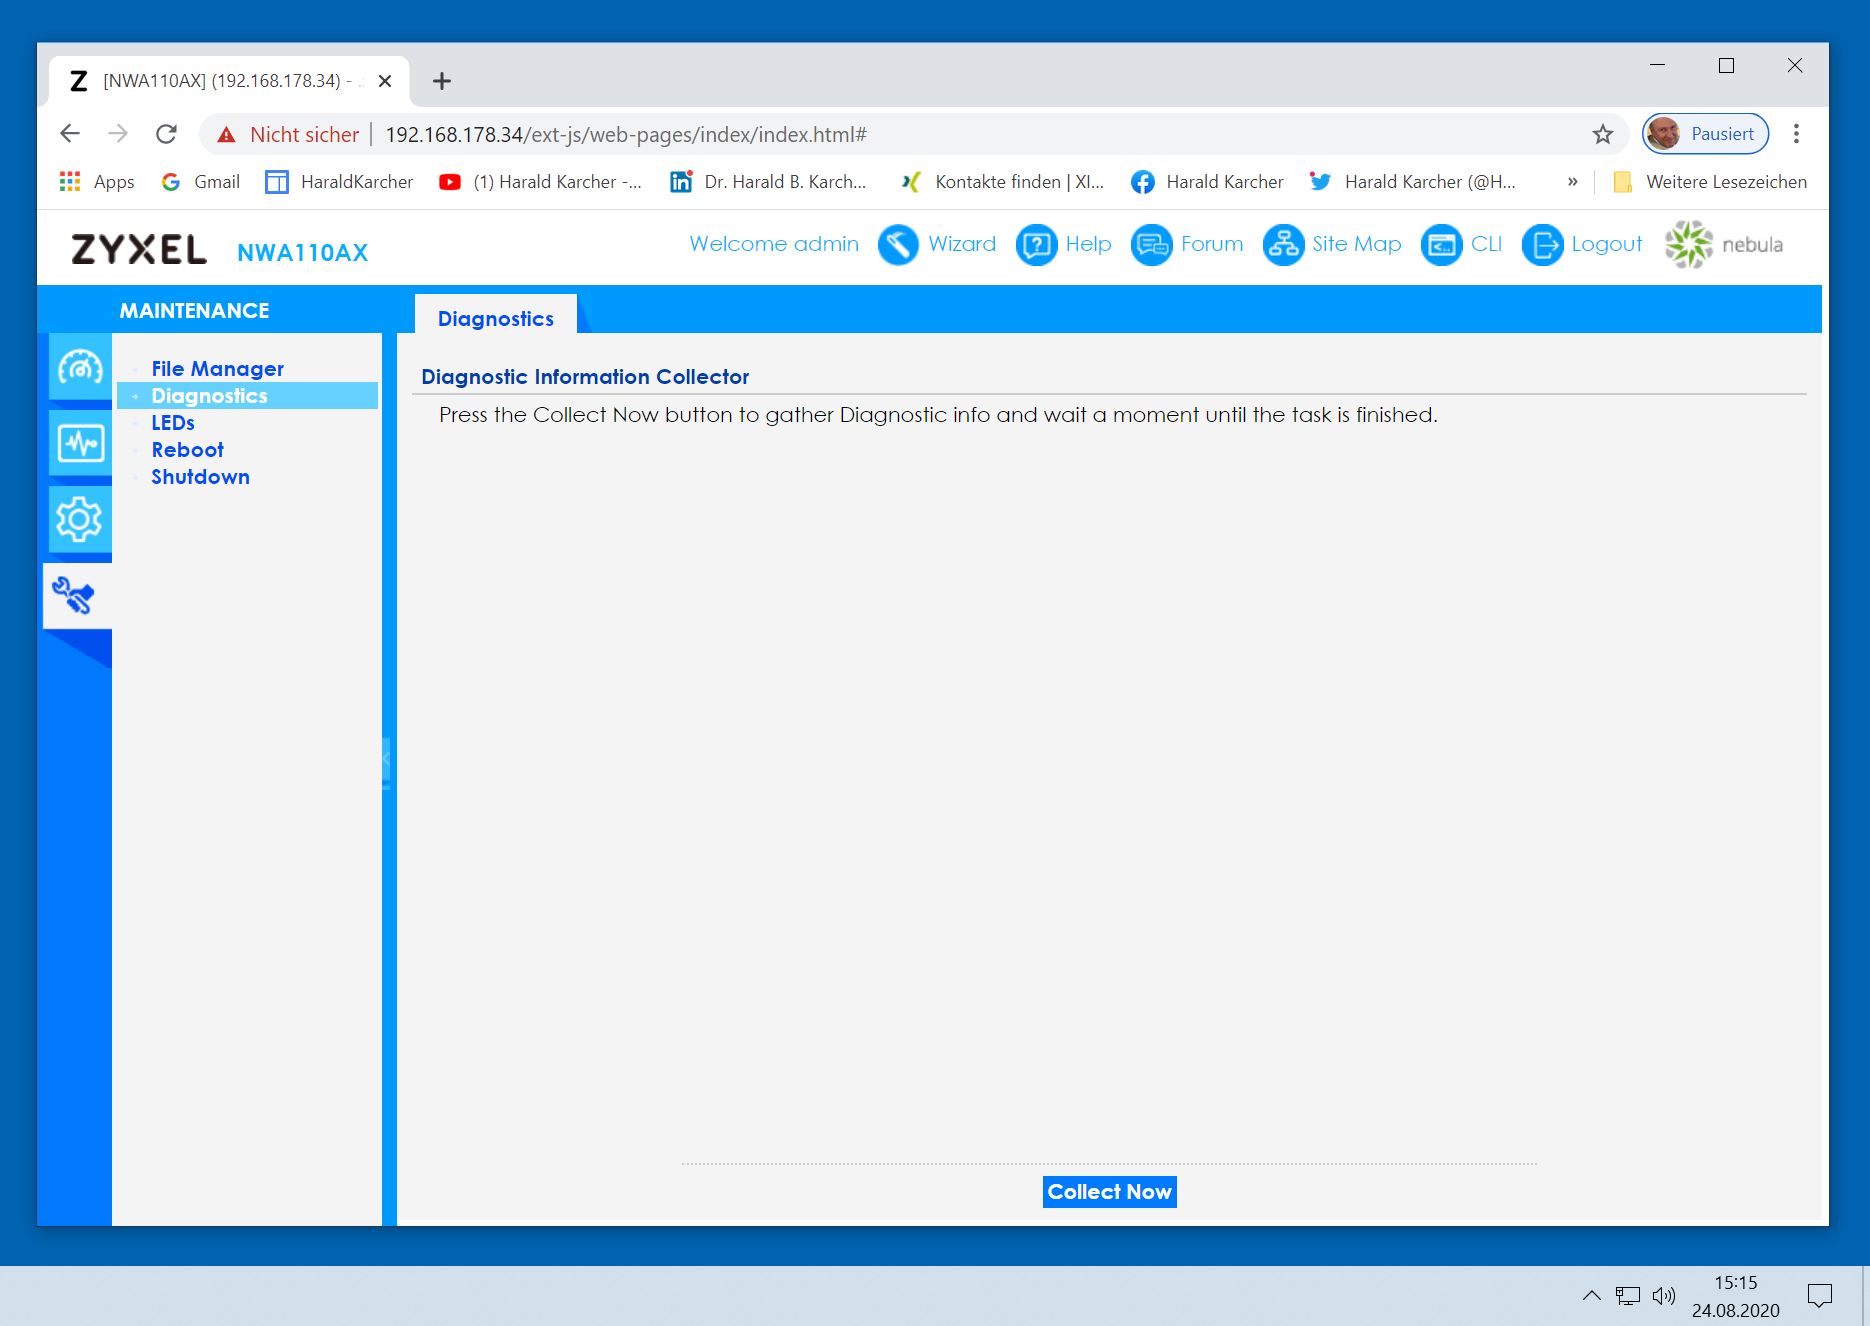Open the Monitor waveform icon in sidebar
This screenshot has height=1326, width=1870.
[x=80, y=443]
